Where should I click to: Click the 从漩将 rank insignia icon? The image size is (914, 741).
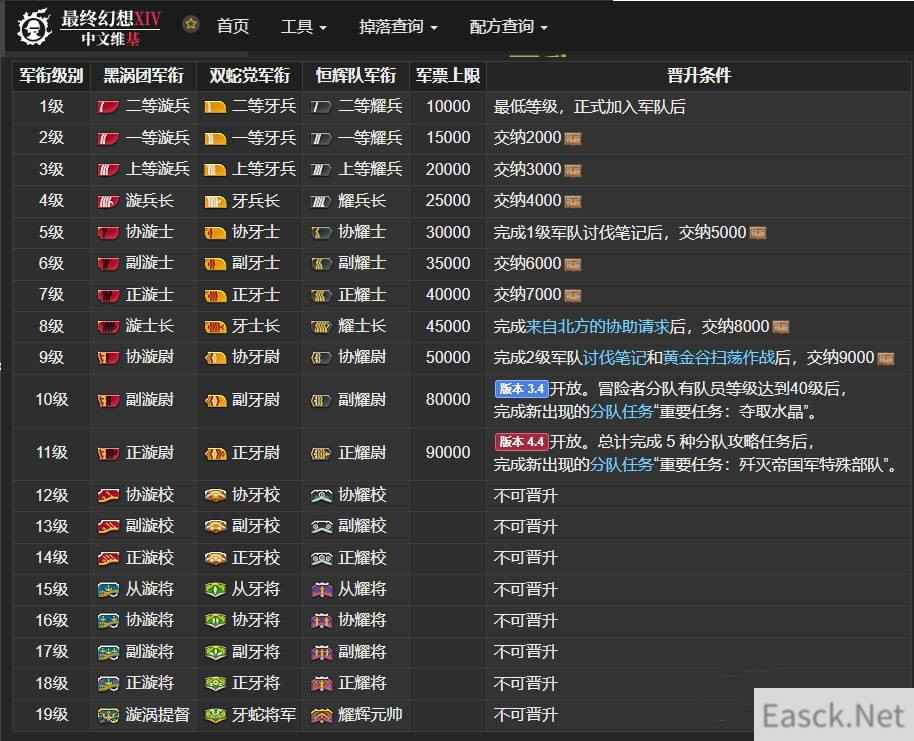108,589
